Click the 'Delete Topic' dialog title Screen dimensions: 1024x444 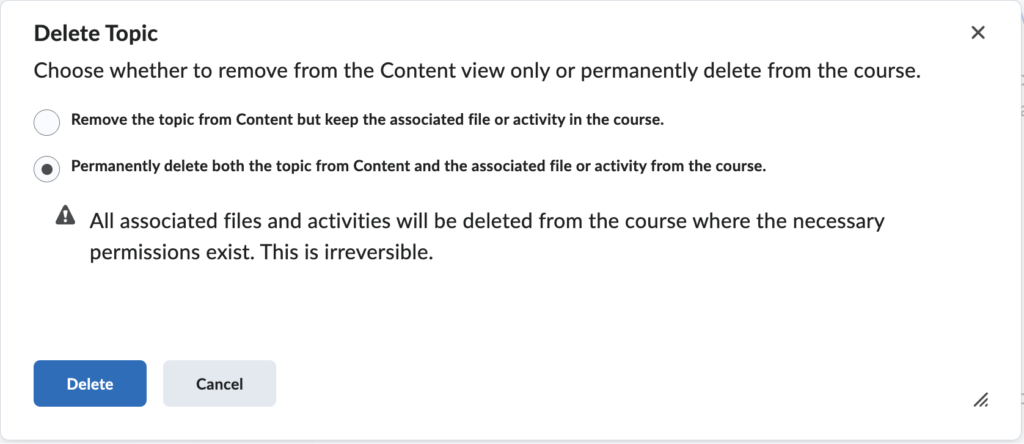pyautogui.click(x=96, y=33)
